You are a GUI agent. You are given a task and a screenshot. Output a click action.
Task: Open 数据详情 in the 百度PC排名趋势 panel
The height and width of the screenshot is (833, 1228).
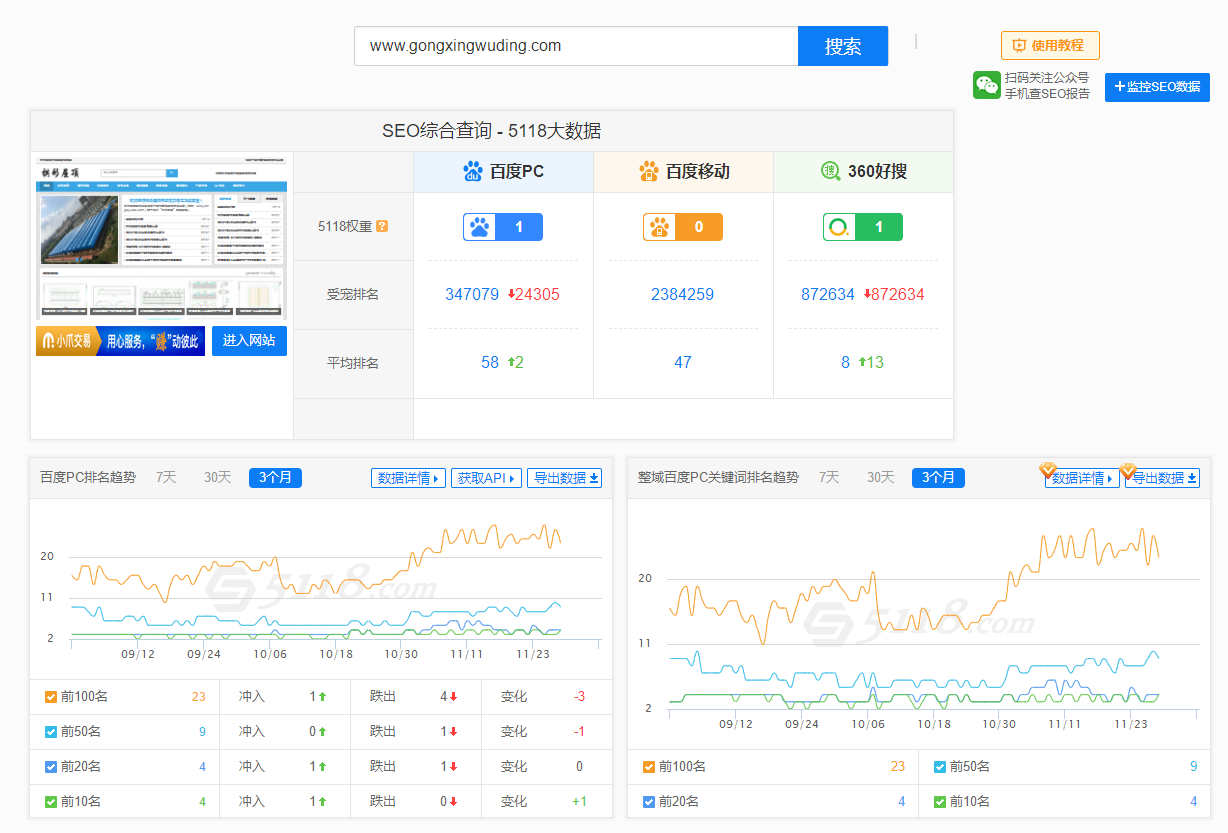click(x=408, y=478)
